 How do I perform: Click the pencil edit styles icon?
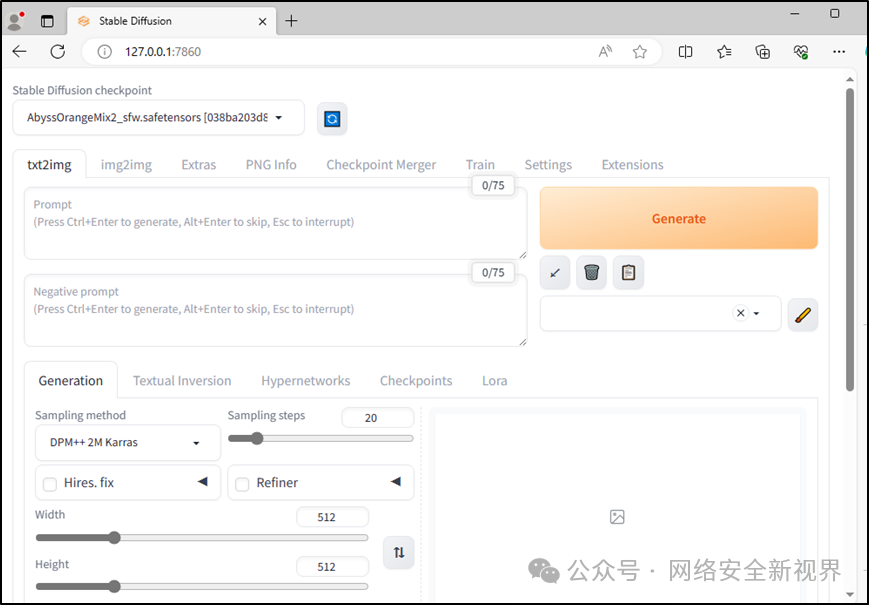[x=802, y=315]
